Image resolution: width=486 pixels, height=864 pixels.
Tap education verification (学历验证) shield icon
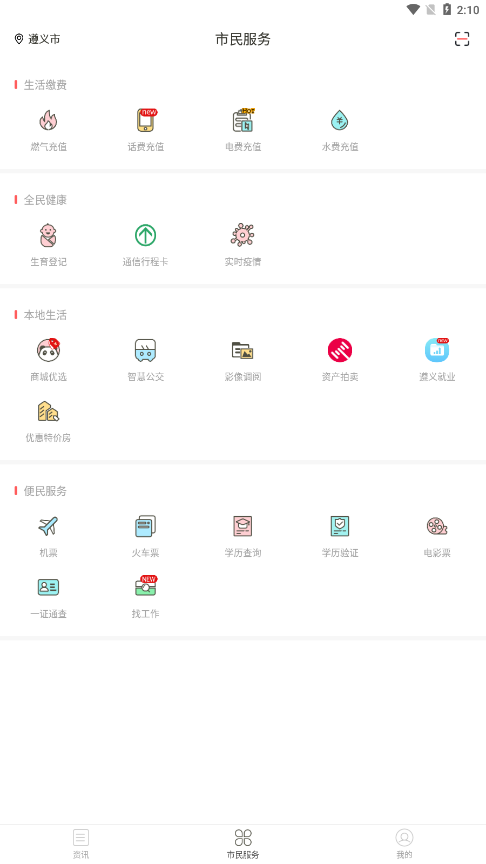[x=340, y=526]
